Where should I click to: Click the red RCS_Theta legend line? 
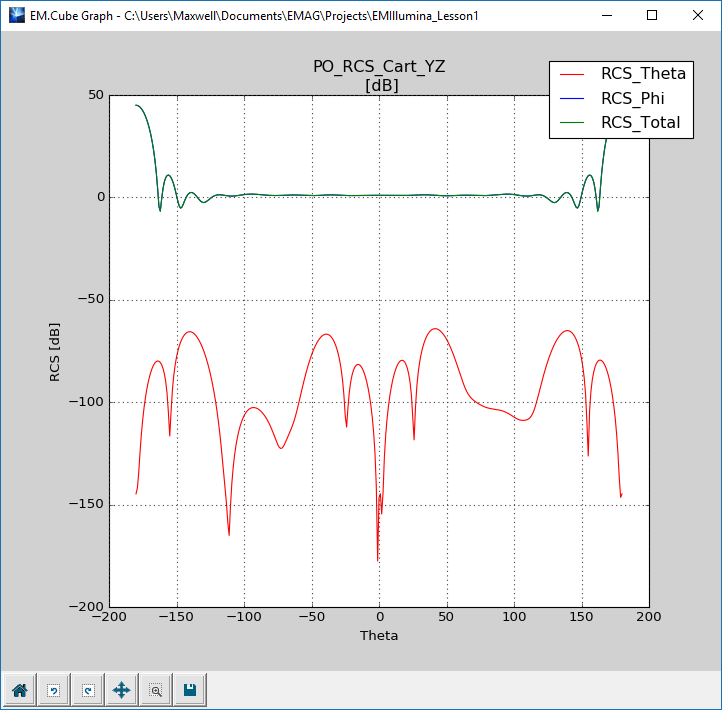(x=572, y=74)
